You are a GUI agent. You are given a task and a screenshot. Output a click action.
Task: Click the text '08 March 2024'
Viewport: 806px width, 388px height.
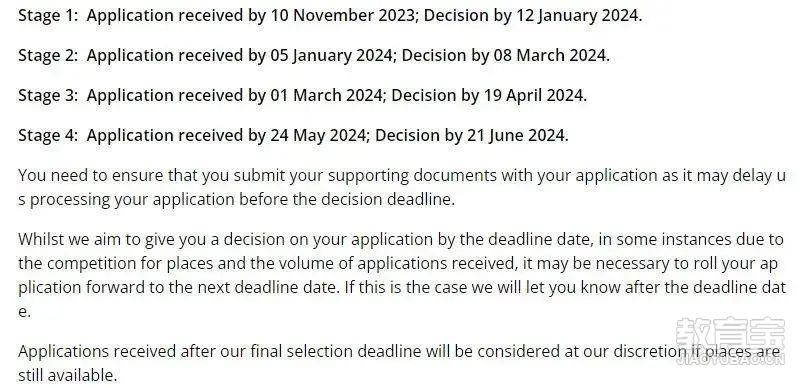pyautogui.click(x=549, y=56)
